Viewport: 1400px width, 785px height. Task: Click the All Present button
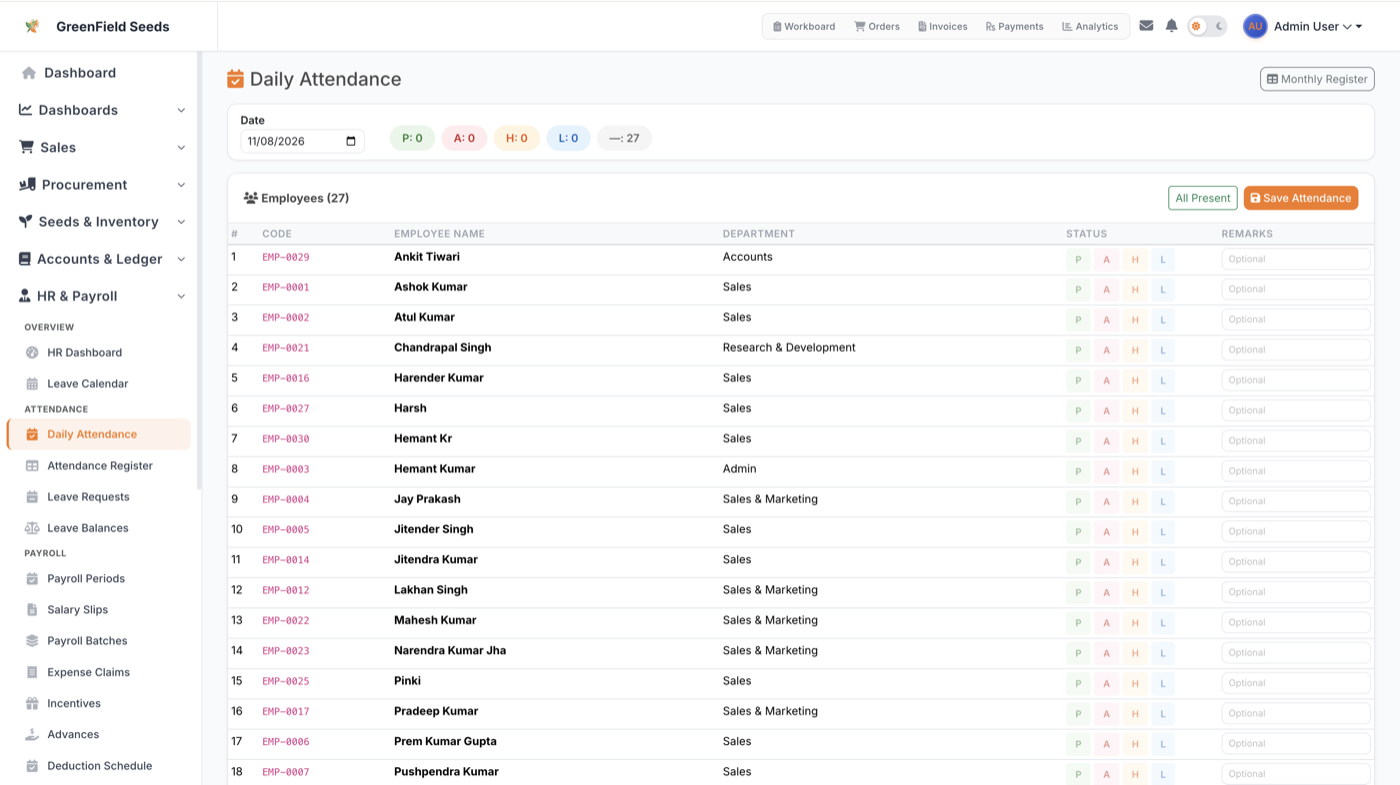pyautogui.click(x=1203, y=198)
